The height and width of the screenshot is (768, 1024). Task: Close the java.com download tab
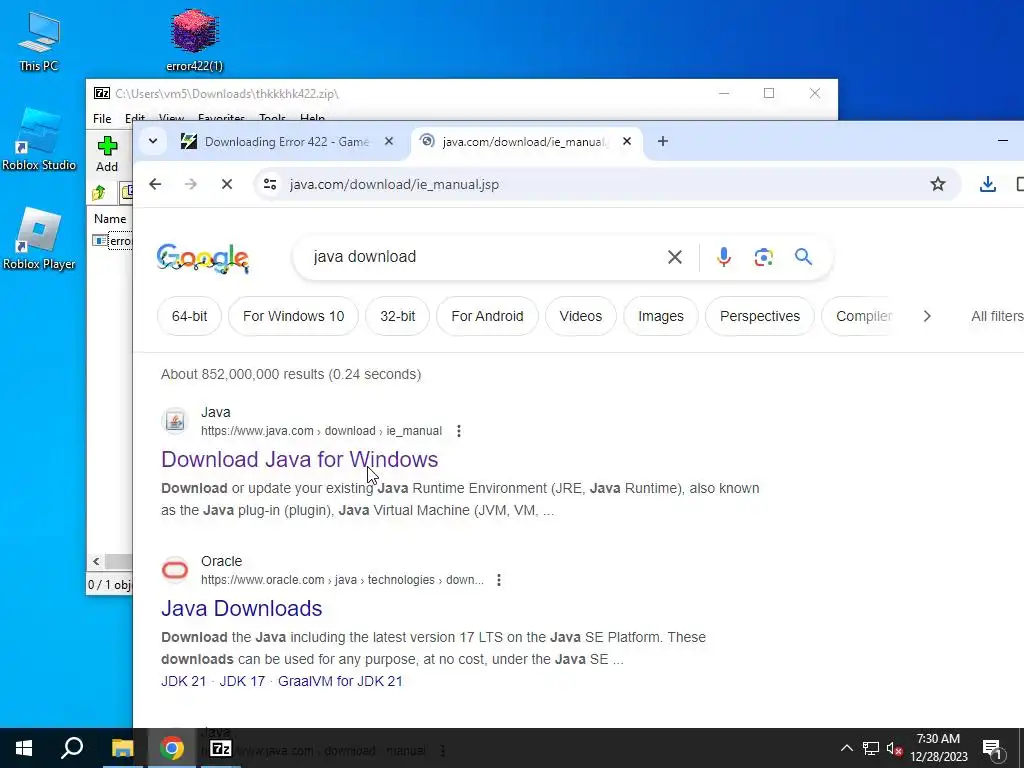pyautogui.click(x=626, y=141)
